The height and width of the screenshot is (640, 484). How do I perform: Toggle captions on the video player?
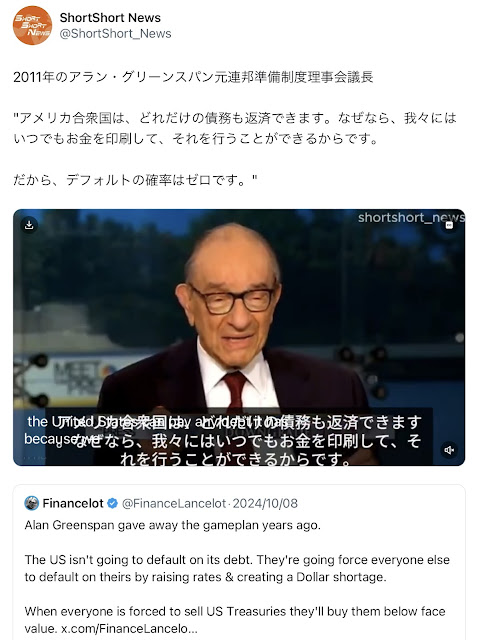pyautogui.click(x=449, y=225)
